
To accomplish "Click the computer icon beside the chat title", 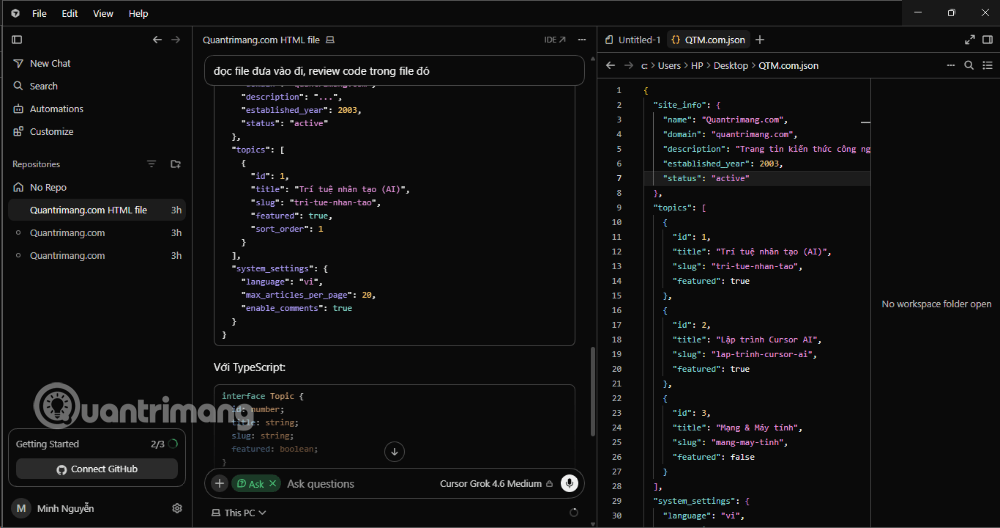I will pos(330,40).
